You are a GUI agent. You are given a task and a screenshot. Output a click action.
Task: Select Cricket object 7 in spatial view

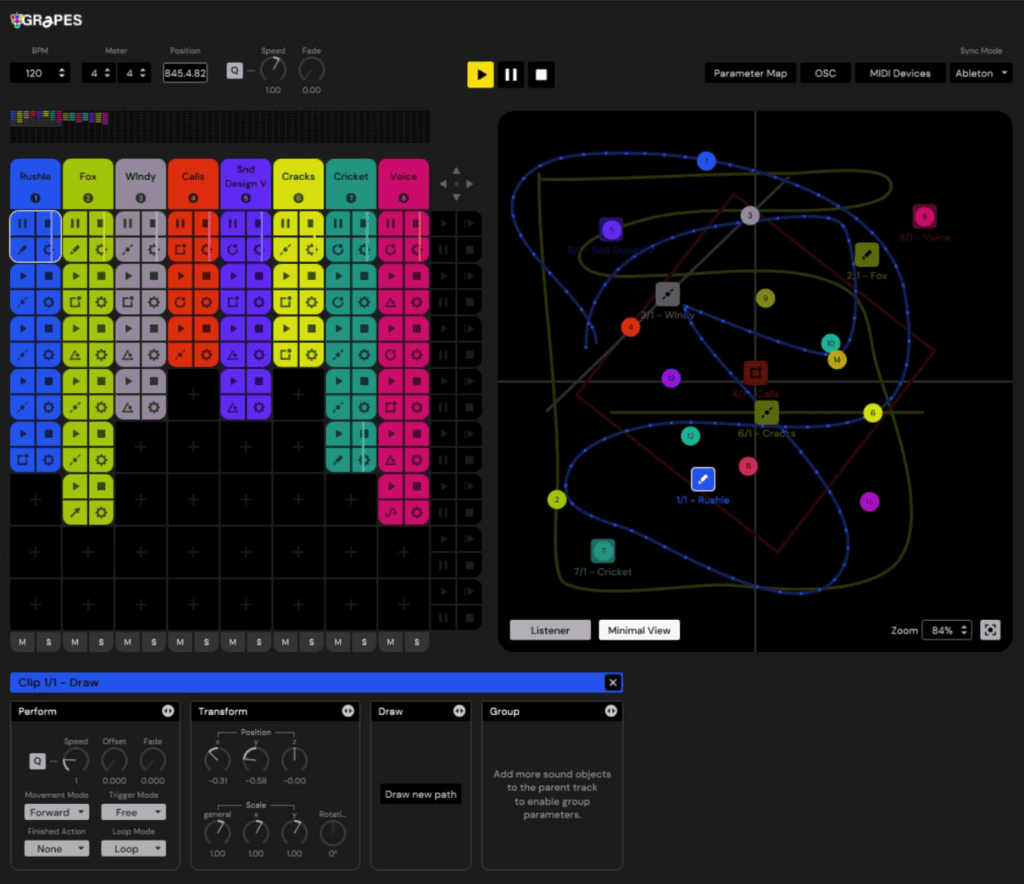(603, 551)
